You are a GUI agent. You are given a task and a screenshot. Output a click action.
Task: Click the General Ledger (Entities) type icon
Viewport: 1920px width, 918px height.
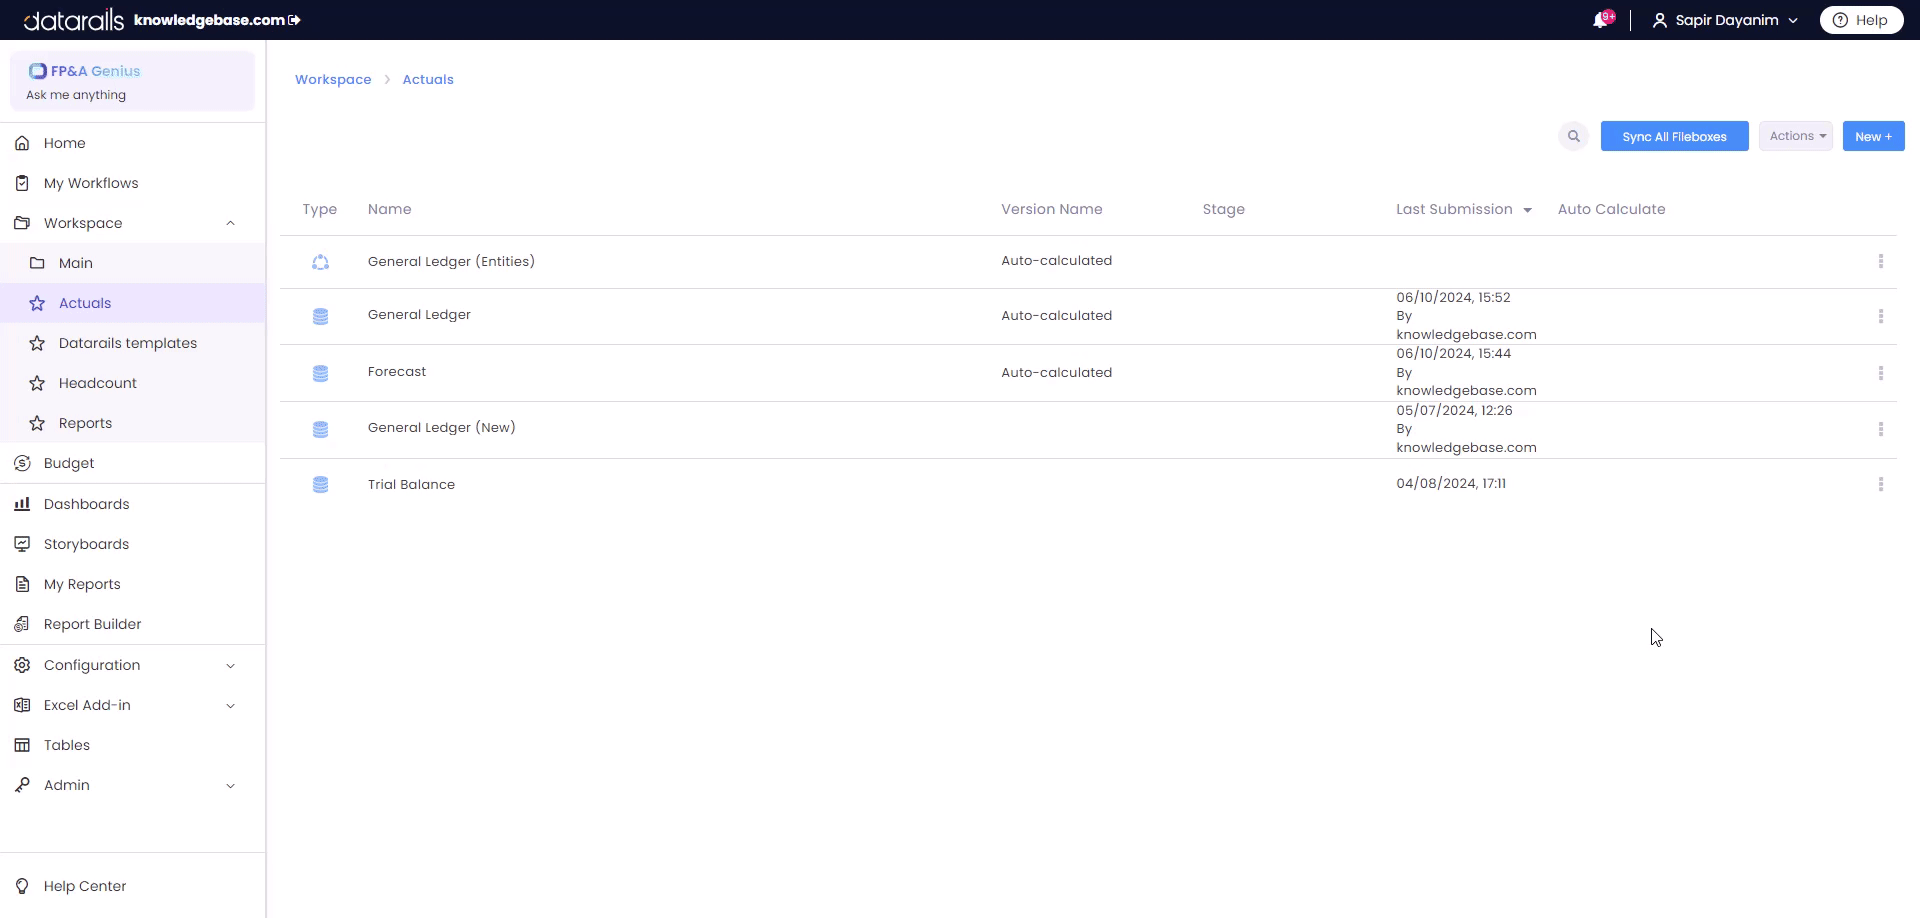point(320,262)
